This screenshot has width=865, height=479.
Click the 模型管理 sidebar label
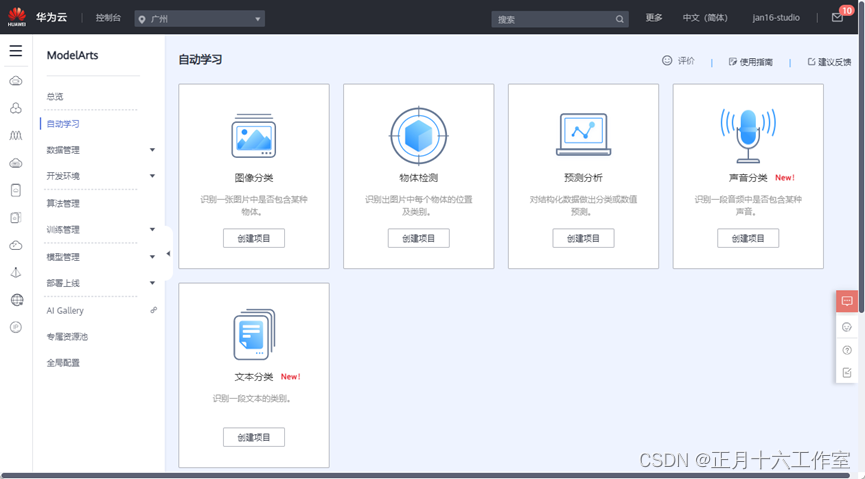coord(63,257)
